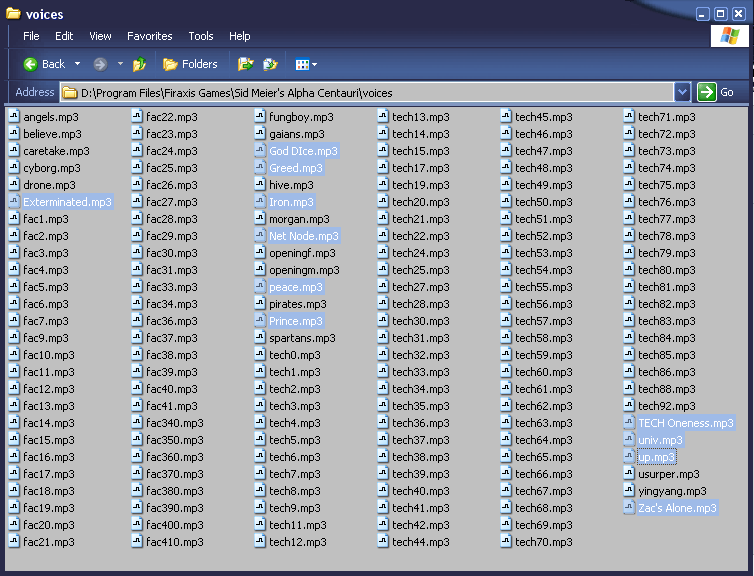
Task: Click the Back navigation button
Action: click(43, 64)
